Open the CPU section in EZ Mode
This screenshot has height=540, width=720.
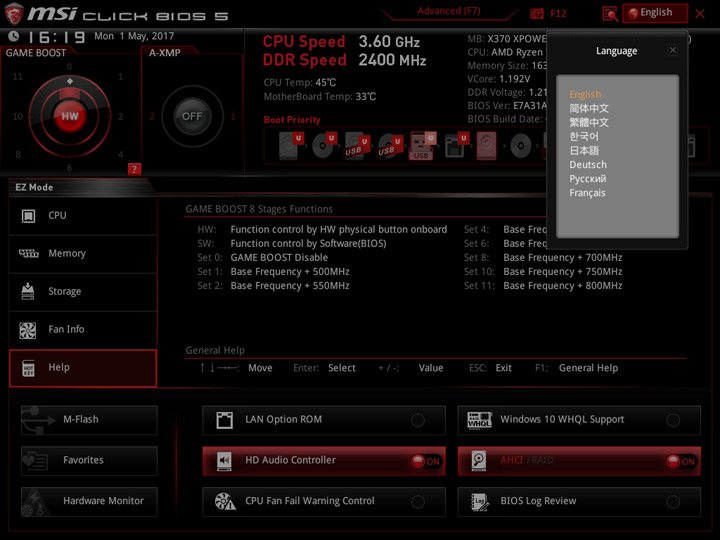[x=83, y=216]
